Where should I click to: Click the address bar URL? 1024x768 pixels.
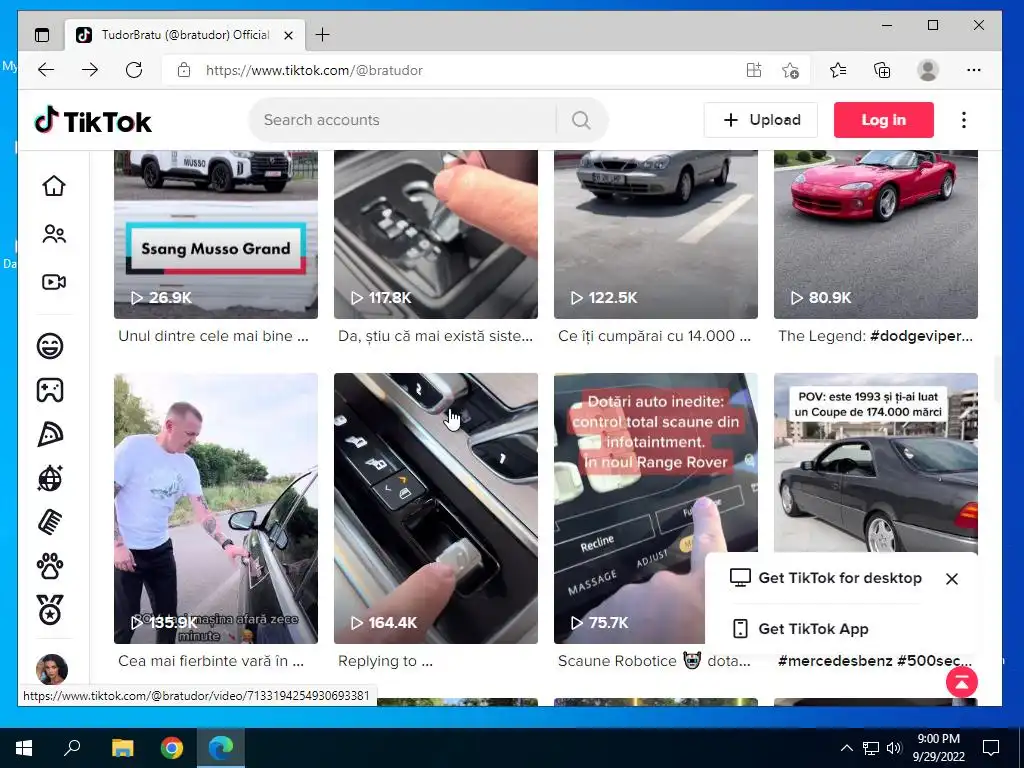pos(314,71)
